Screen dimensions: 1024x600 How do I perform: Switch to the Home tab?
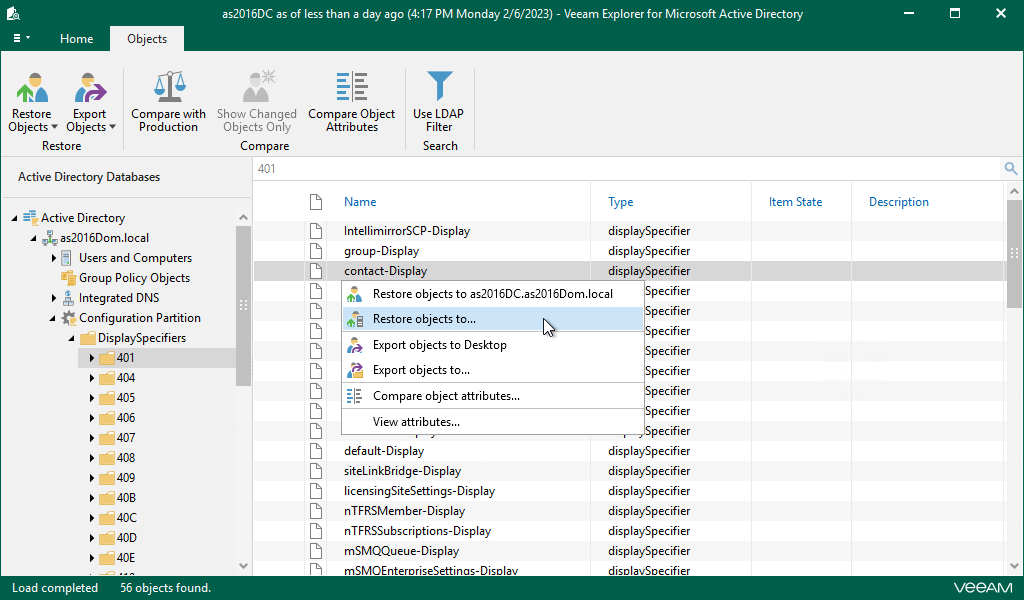[x=76, y=39]
